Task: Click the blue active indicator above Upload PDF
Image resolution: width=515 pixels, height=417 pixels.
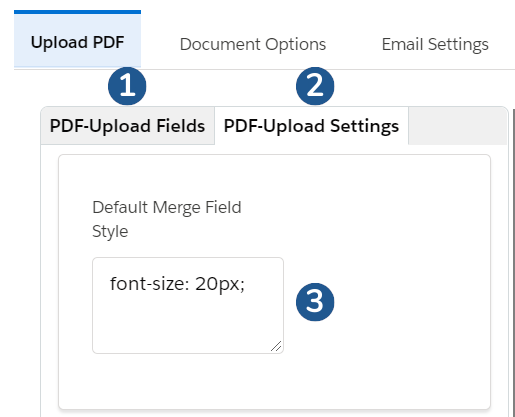Action: point(77,12)
